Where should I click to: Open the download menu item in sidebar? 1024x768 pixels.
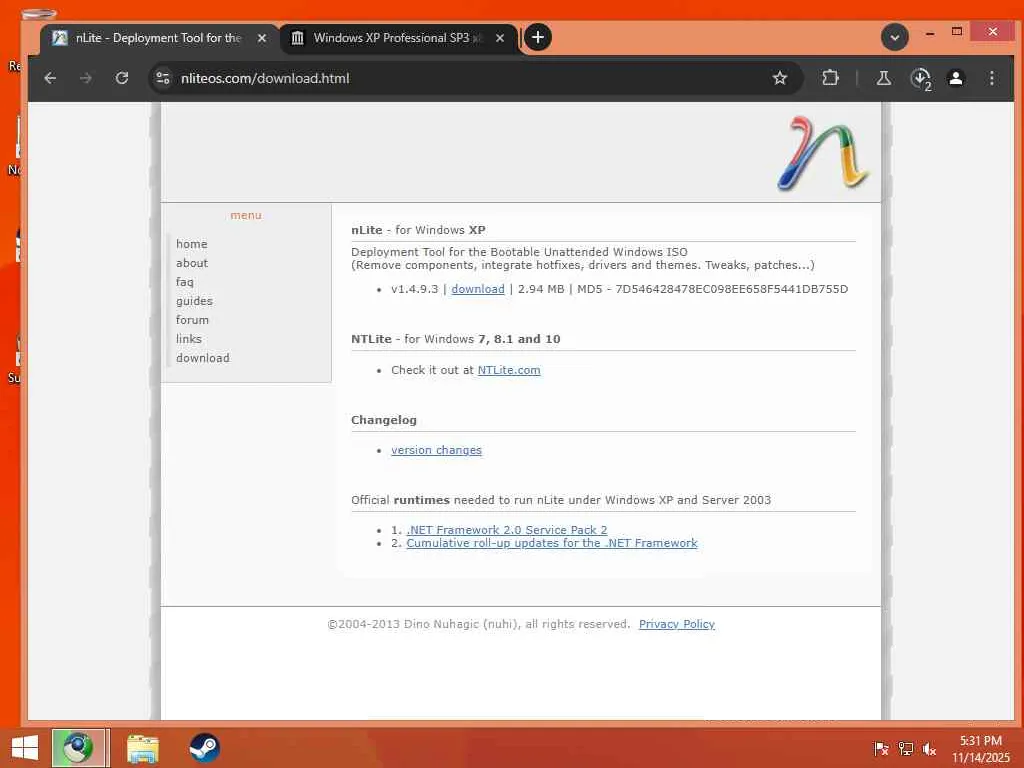tap(202, 358)
